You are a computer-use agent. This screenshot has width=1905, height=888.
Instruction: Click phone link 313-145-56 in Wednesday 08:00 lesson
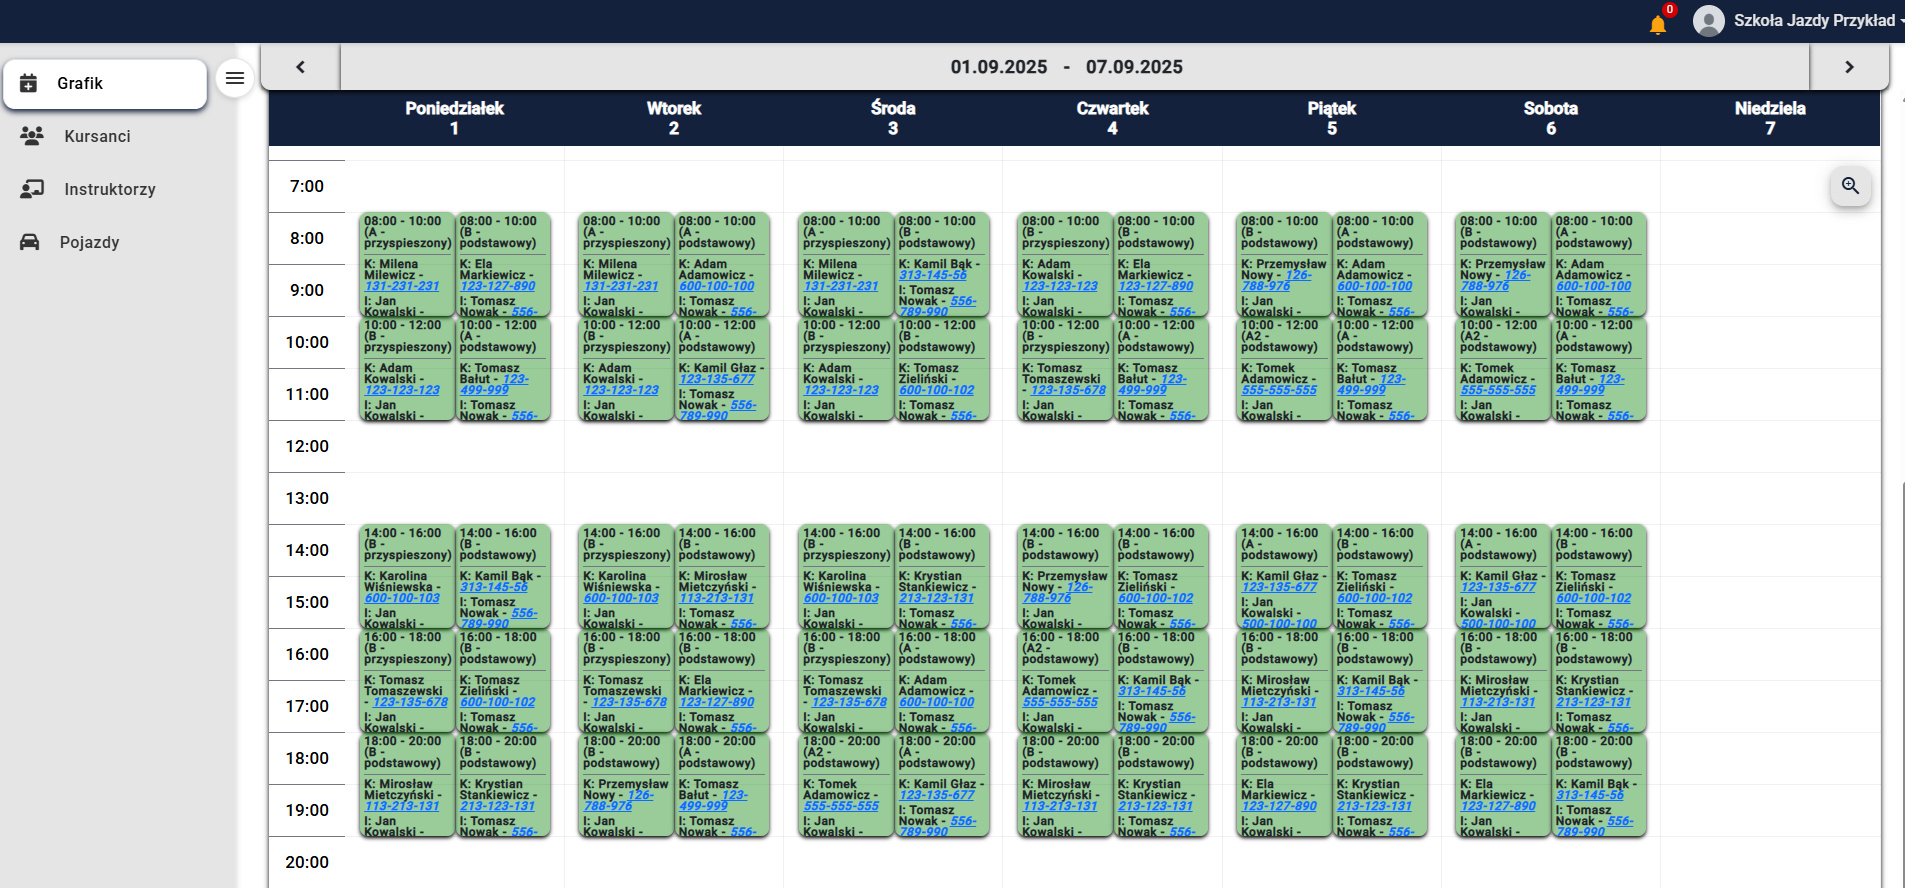click(932, 275)
